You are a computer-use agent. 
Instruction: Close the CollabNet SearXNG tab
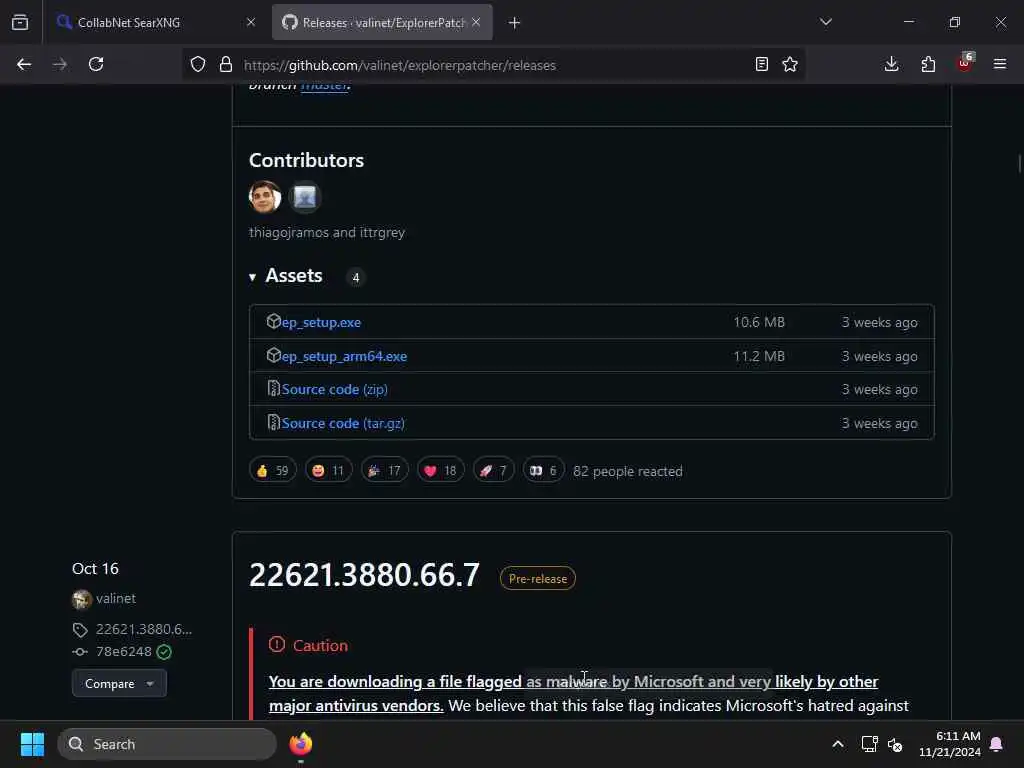pos(251,22)
